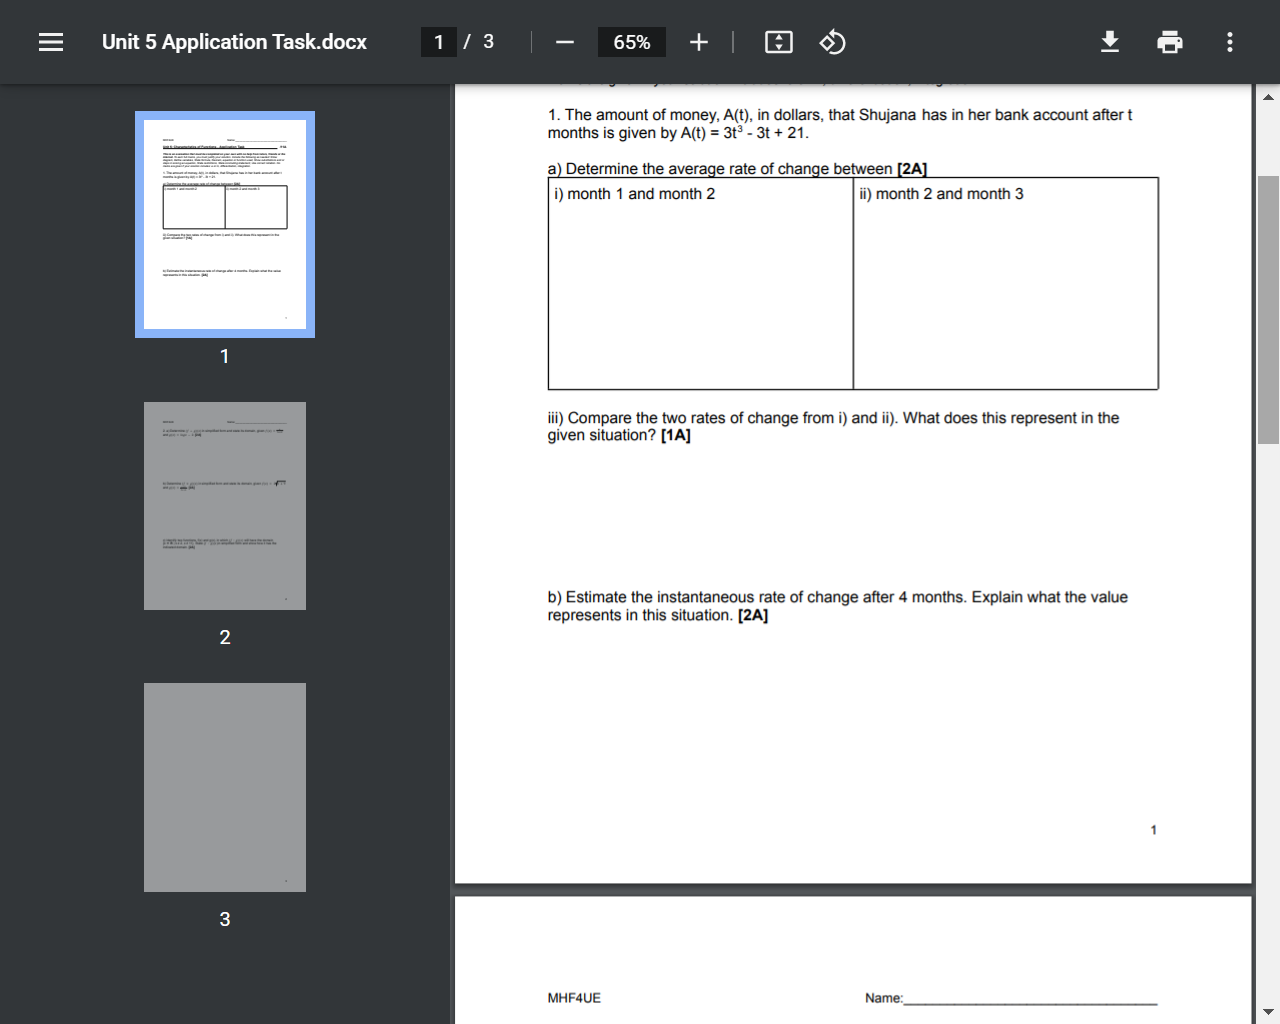Select the thumbnail for page 2
The width and height of the screenshot is (1280, 1024).
(224, 505)
